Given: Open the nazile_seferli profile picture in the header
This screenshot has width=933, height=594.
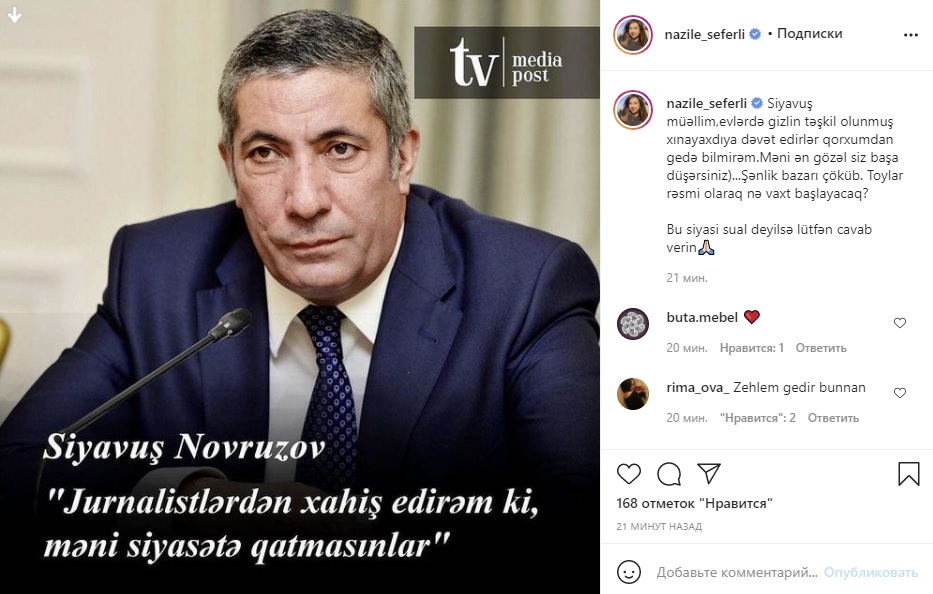Looking at the screenshot, I should 633,35.
